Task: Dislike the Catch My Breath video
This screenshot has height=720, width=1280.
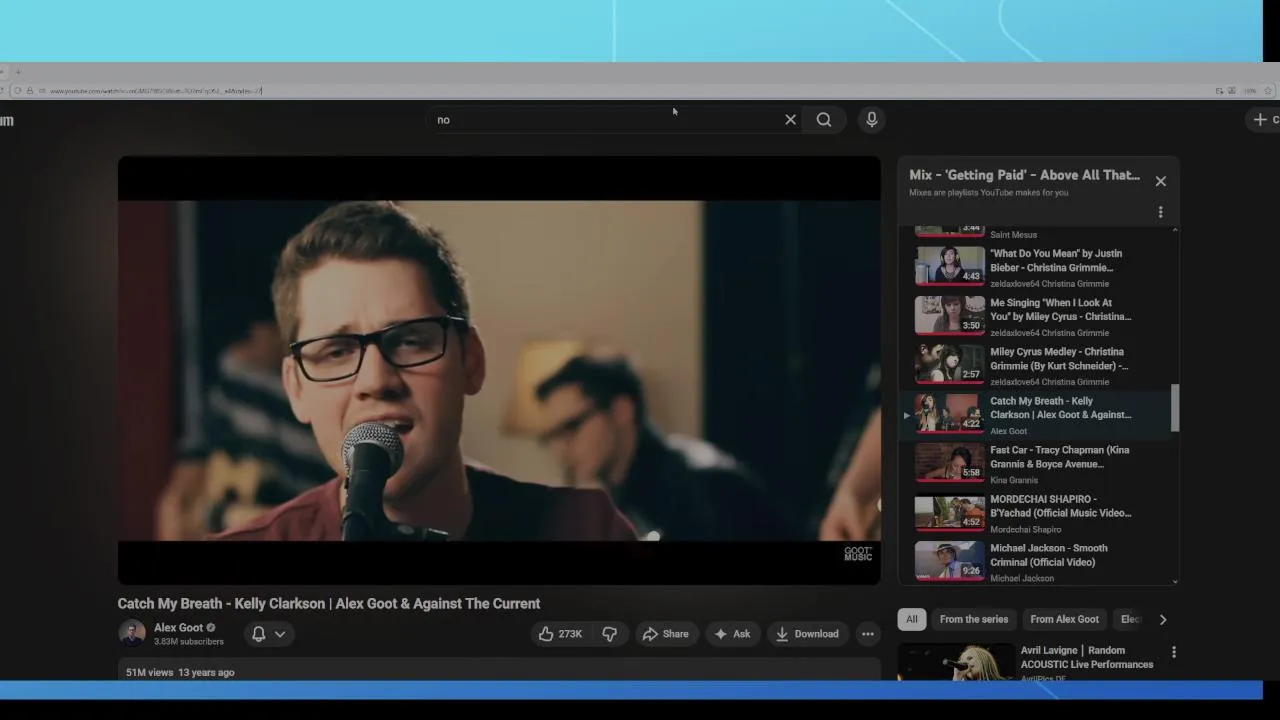Action: point(609,634)
